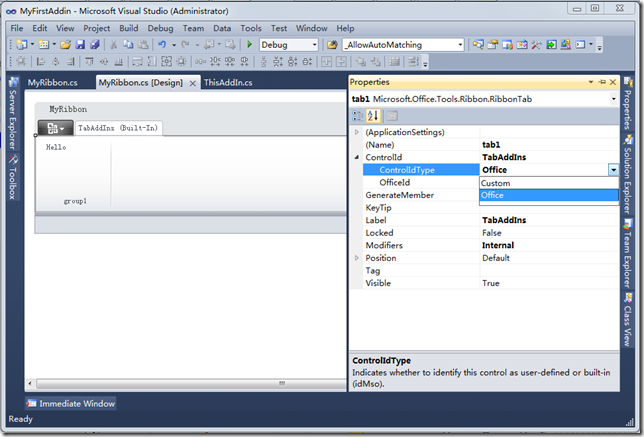Expand the Position property
The image size is (644, 437).
click(356, 258)
